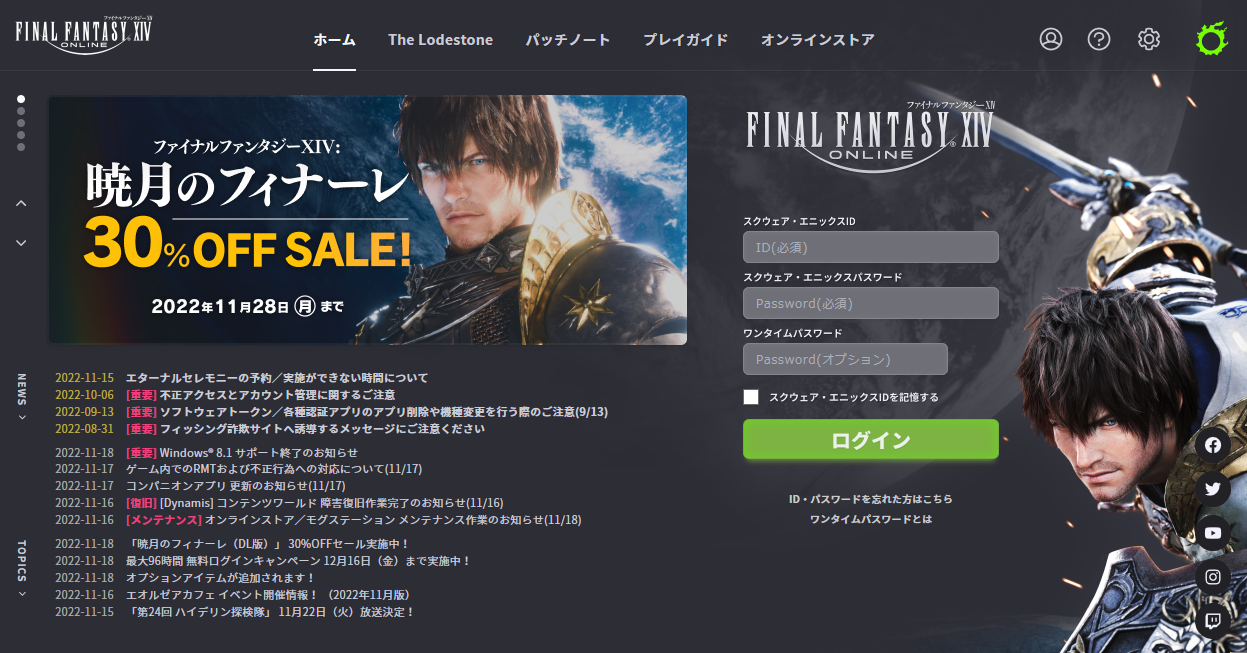Show previous banner with up chevron

pyautogui.click(x=21, y=203)
